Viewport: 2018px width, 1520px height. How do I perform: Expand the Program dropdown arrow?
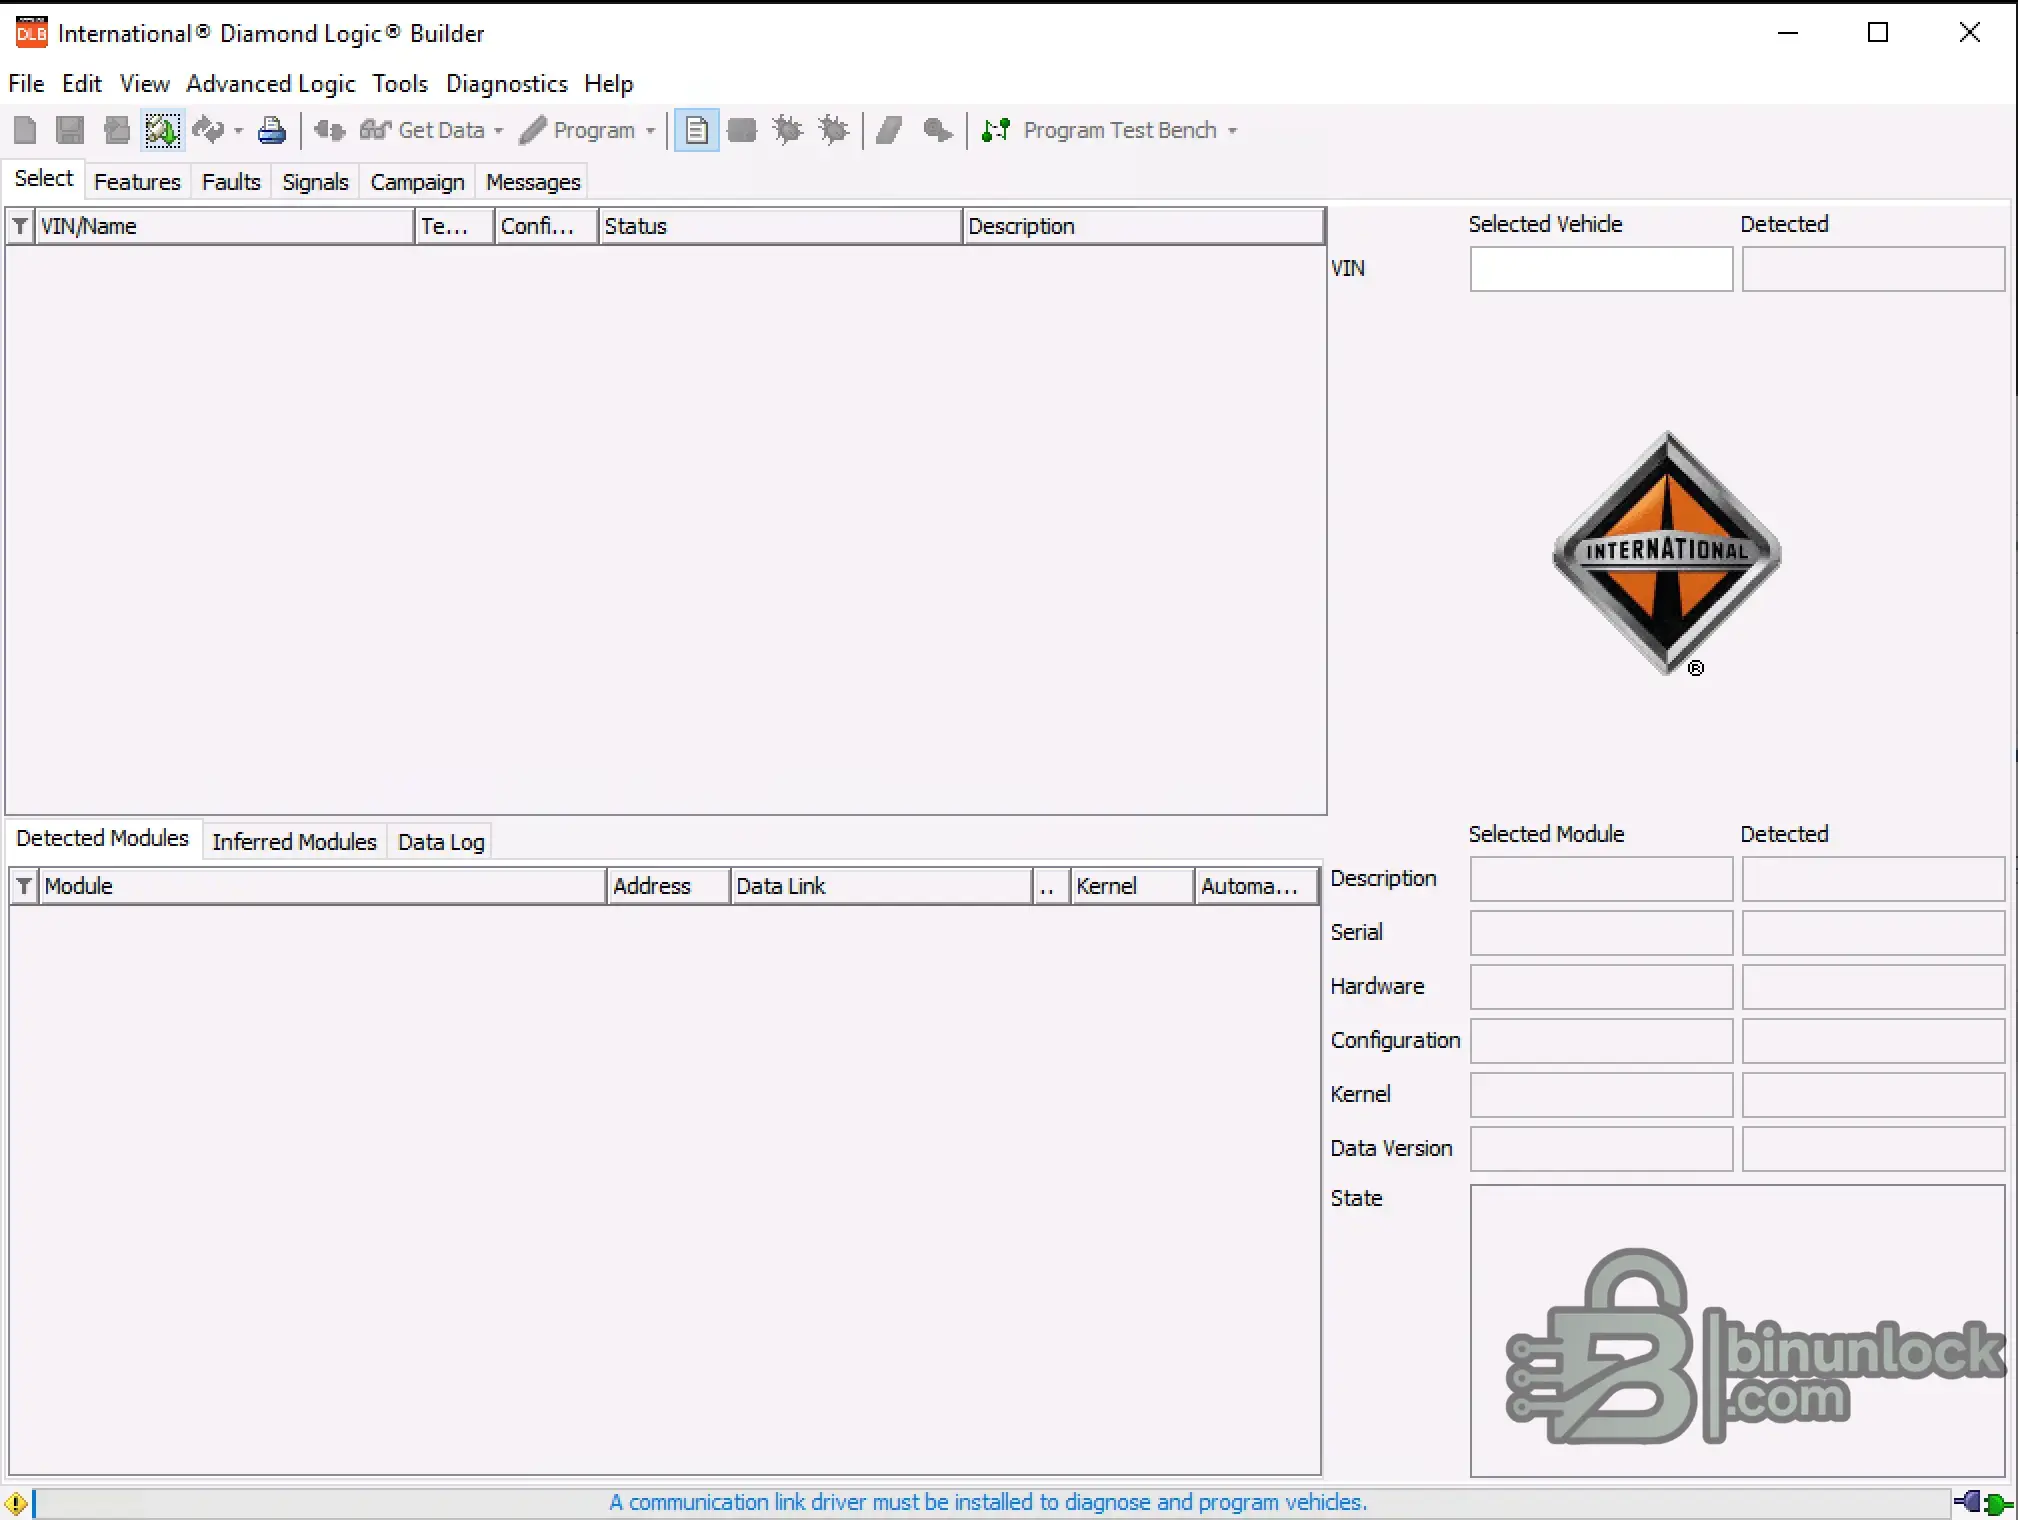coord(650,131)
